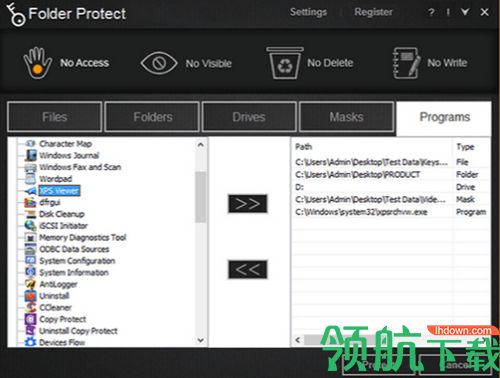Open the Register link
500x378 pixels.
click(373, 12)
